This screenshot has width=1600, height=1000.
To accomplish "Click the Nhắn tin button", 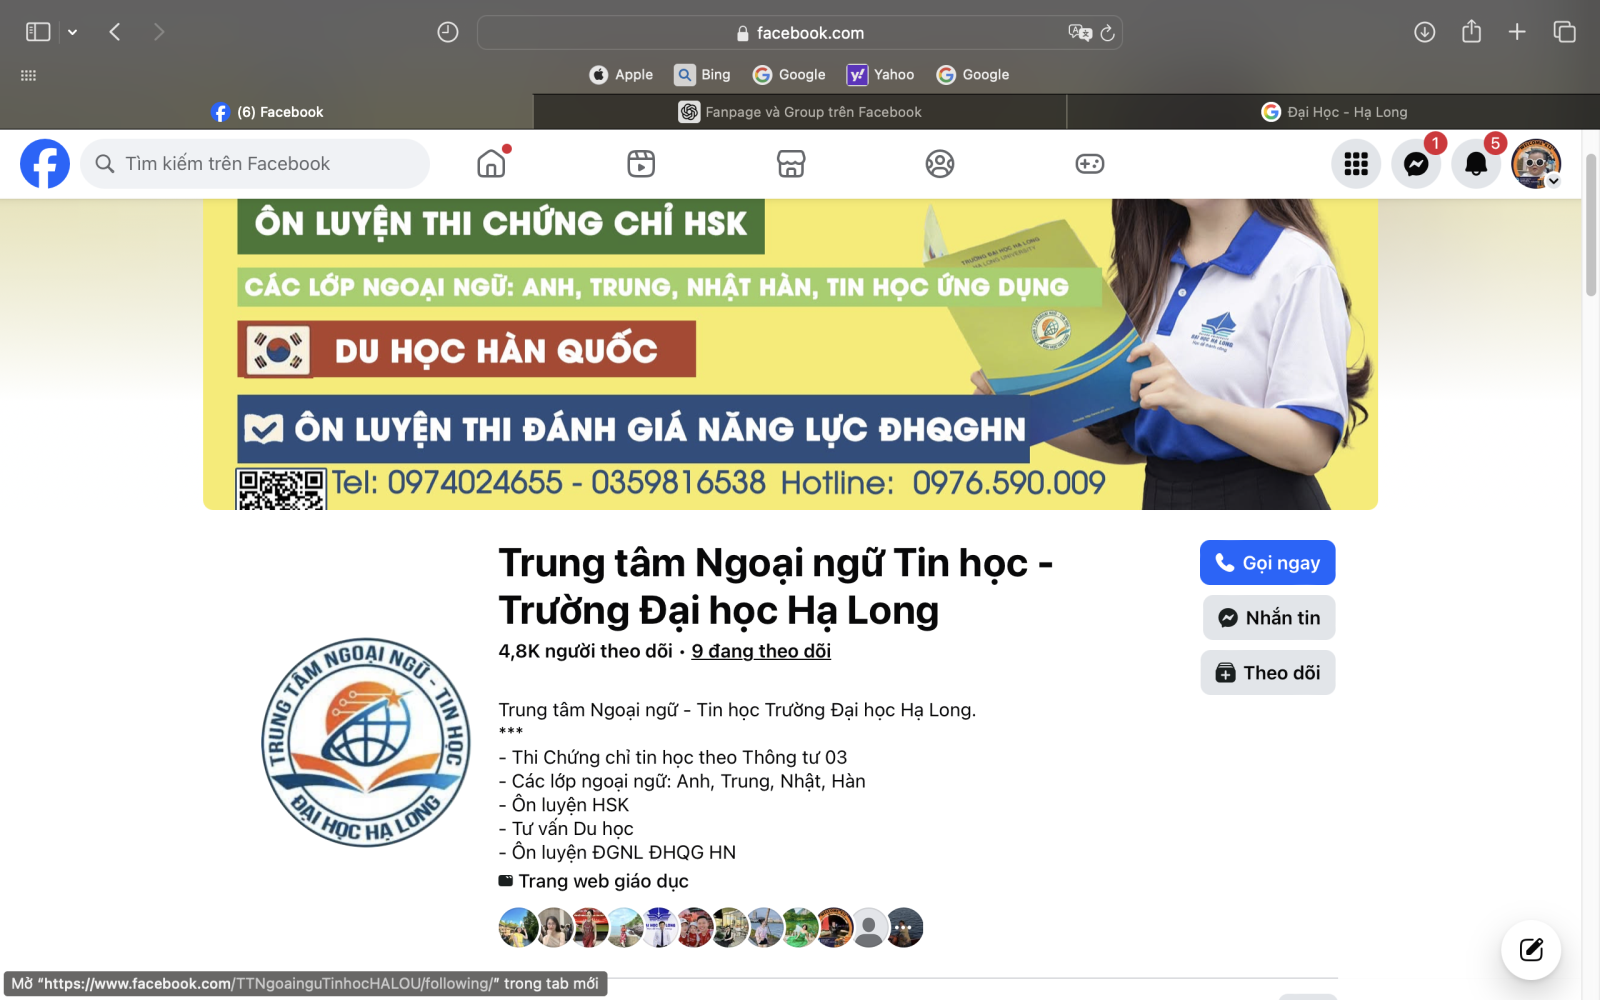I will 1269,618.
